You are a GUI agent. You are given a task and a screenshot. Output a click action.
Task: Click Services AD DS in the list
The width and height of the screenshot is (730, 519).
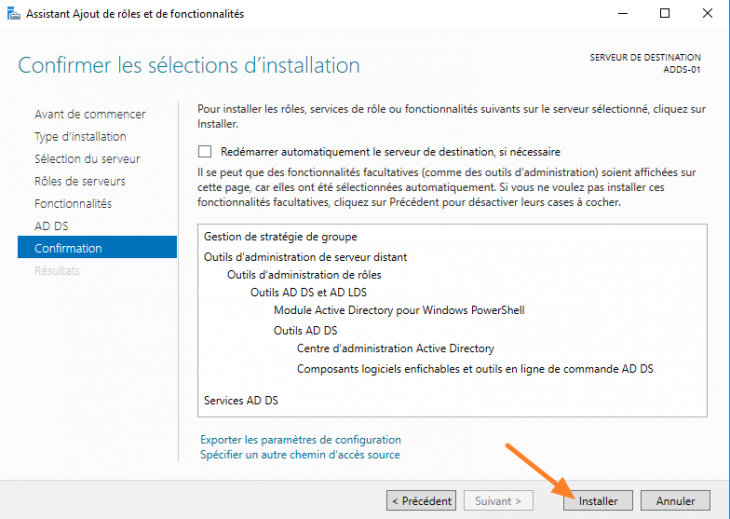click(x=241, y=400)
